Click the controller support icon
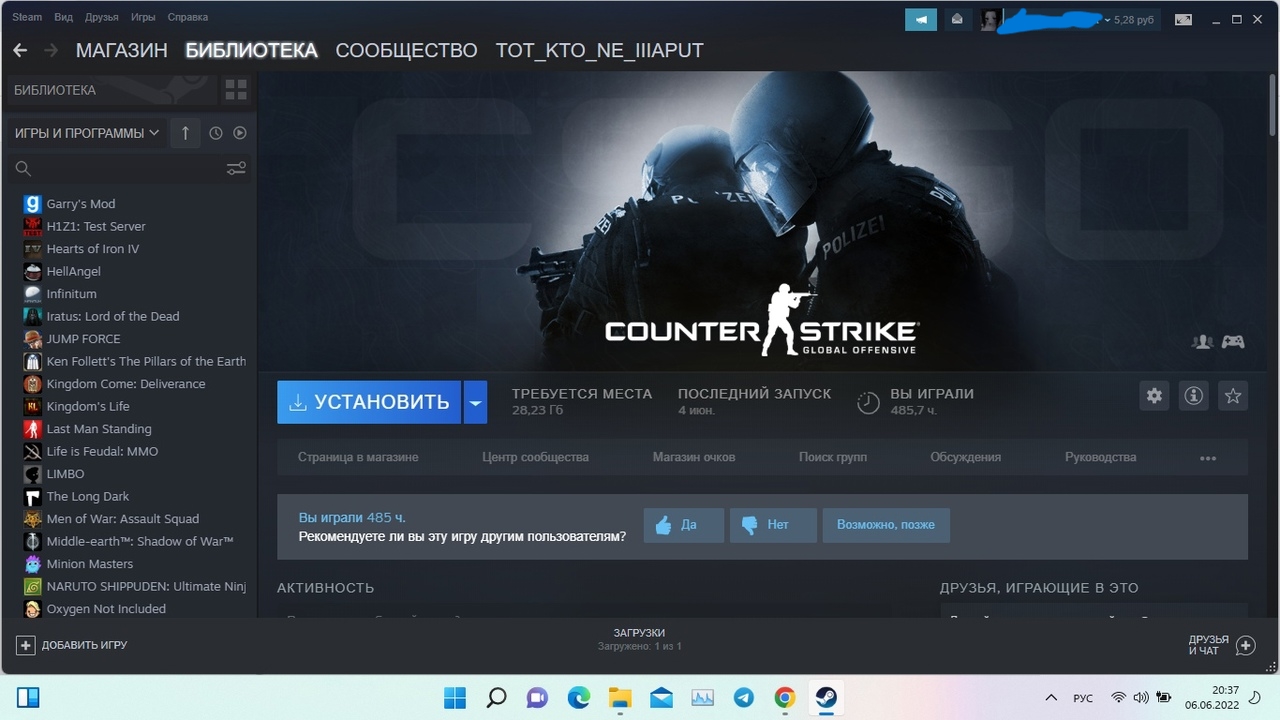Screen dimensions: 1280x720 coord(1234,342)
